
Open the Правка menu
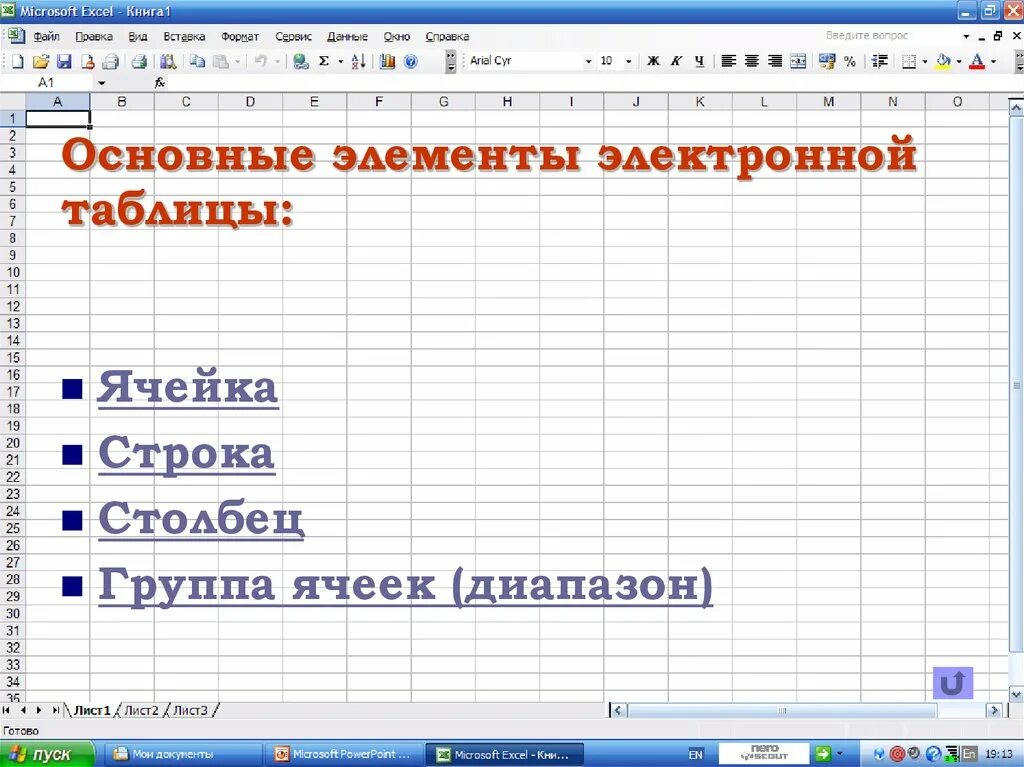(x=94, y=37)
